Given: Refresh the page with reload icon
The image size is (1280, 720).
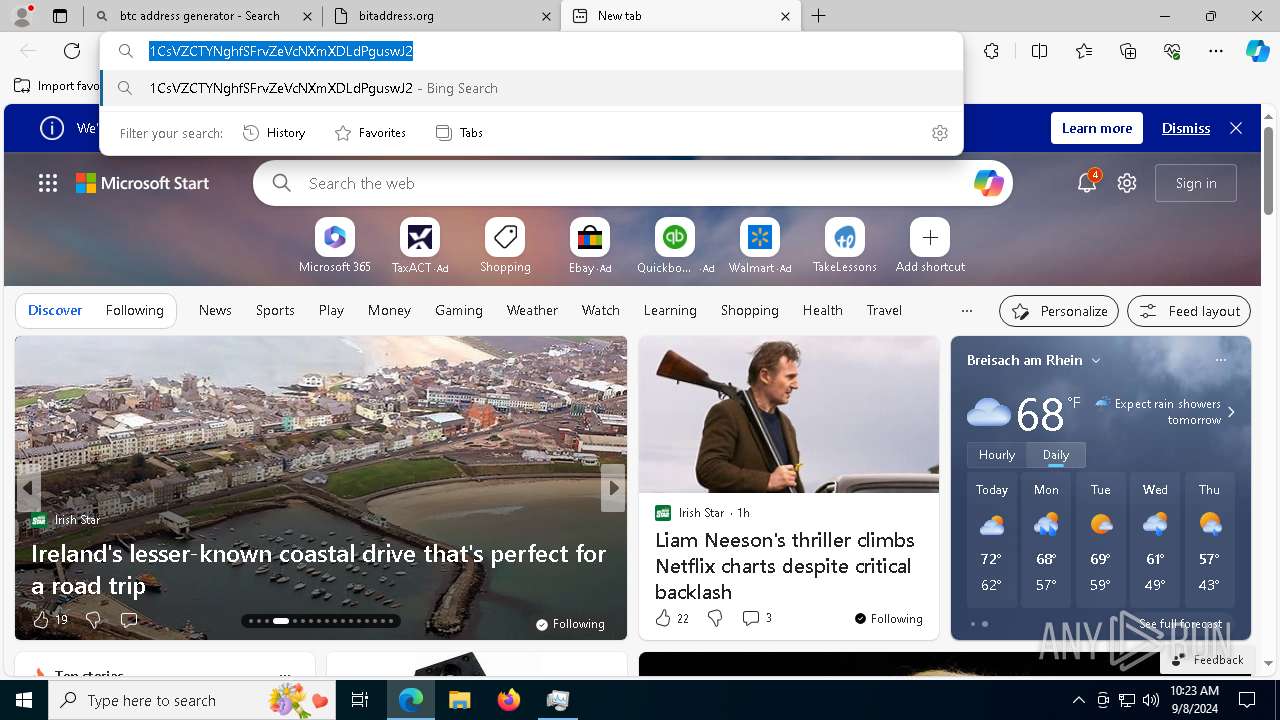Looking at the screenshot, I should tap(72, 51).
